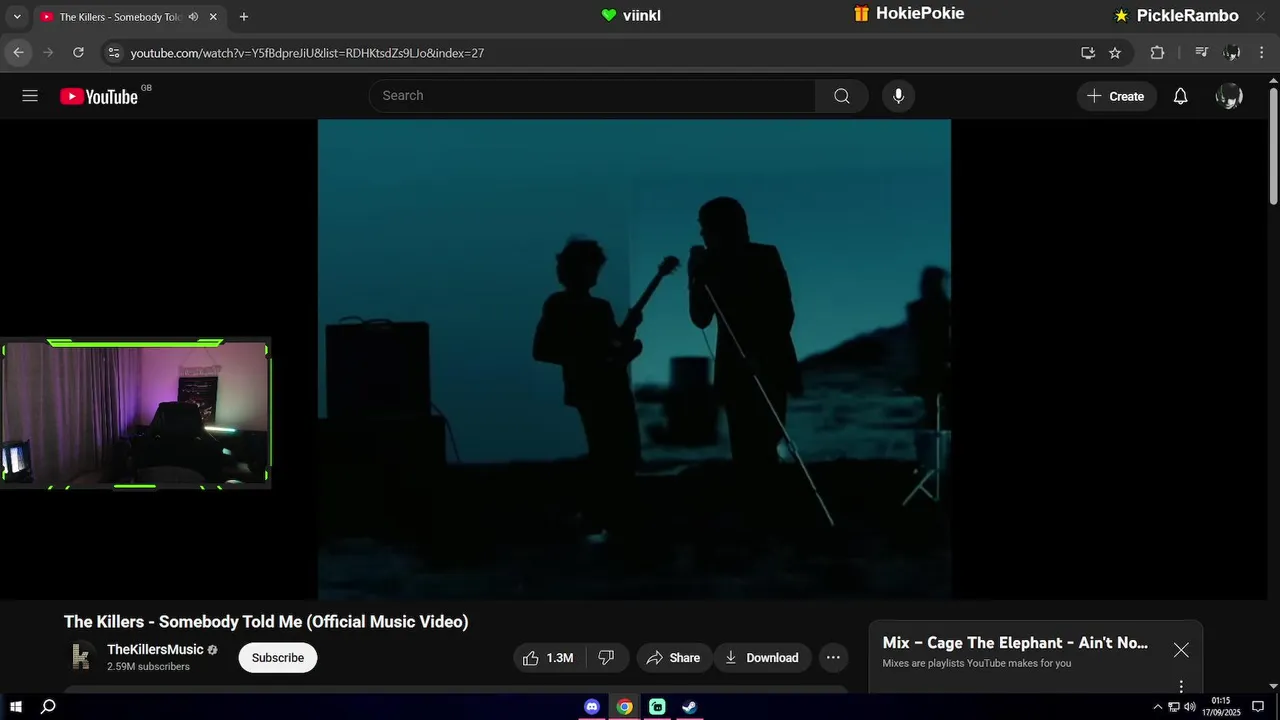The width and height of the screenshot is (1280, 720).
Task: Go back to previous page in Chrome
Action: (x=18, y=52)
